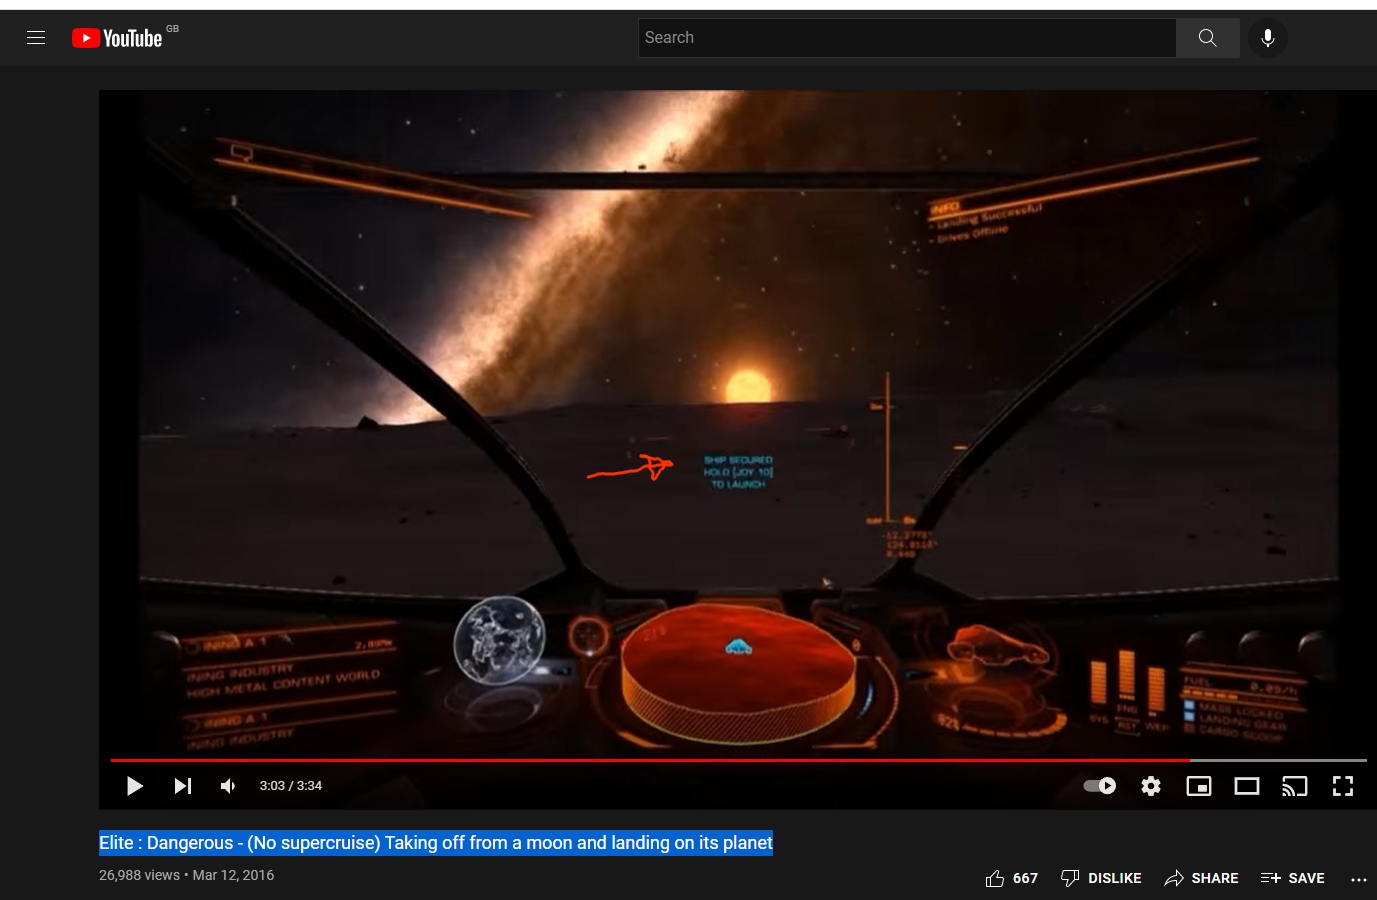Viewport: 1377px width, 900px height.
Task: Enter full screen mode
Action: [x=1343, y=786]
